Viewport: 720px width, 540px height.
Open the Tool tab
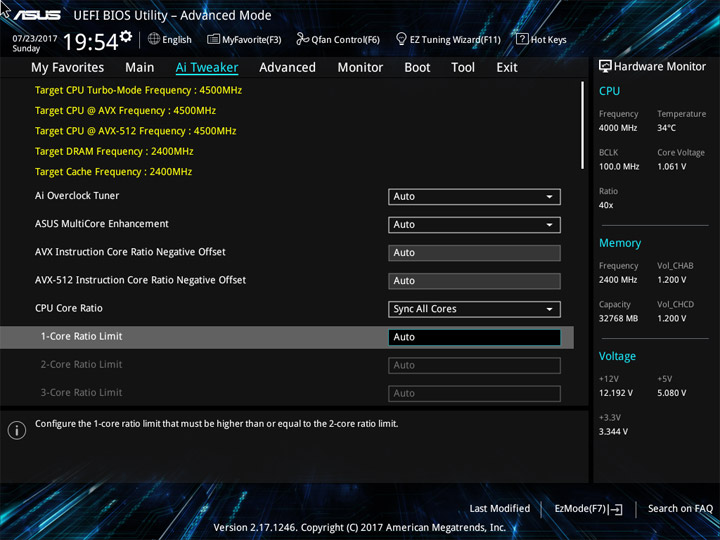tap(463, 68)
